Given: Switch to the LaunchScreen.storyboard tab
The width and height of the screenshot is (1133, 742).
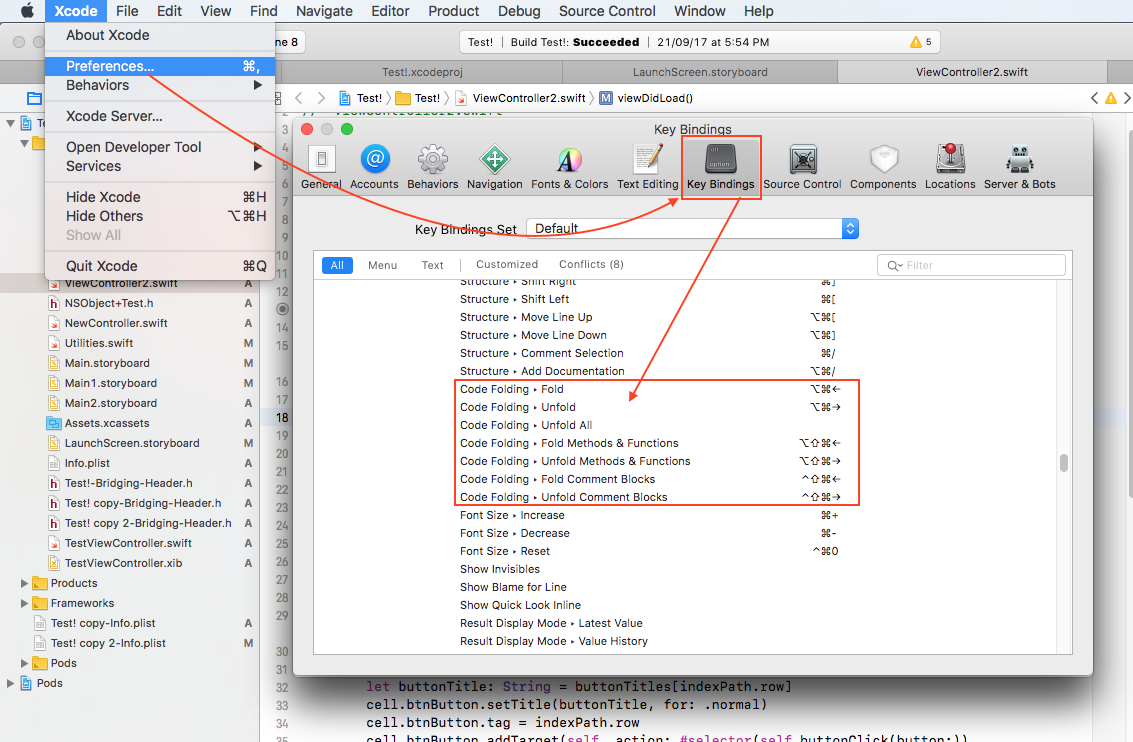Looking at the screenshot, I should point(700,72).
